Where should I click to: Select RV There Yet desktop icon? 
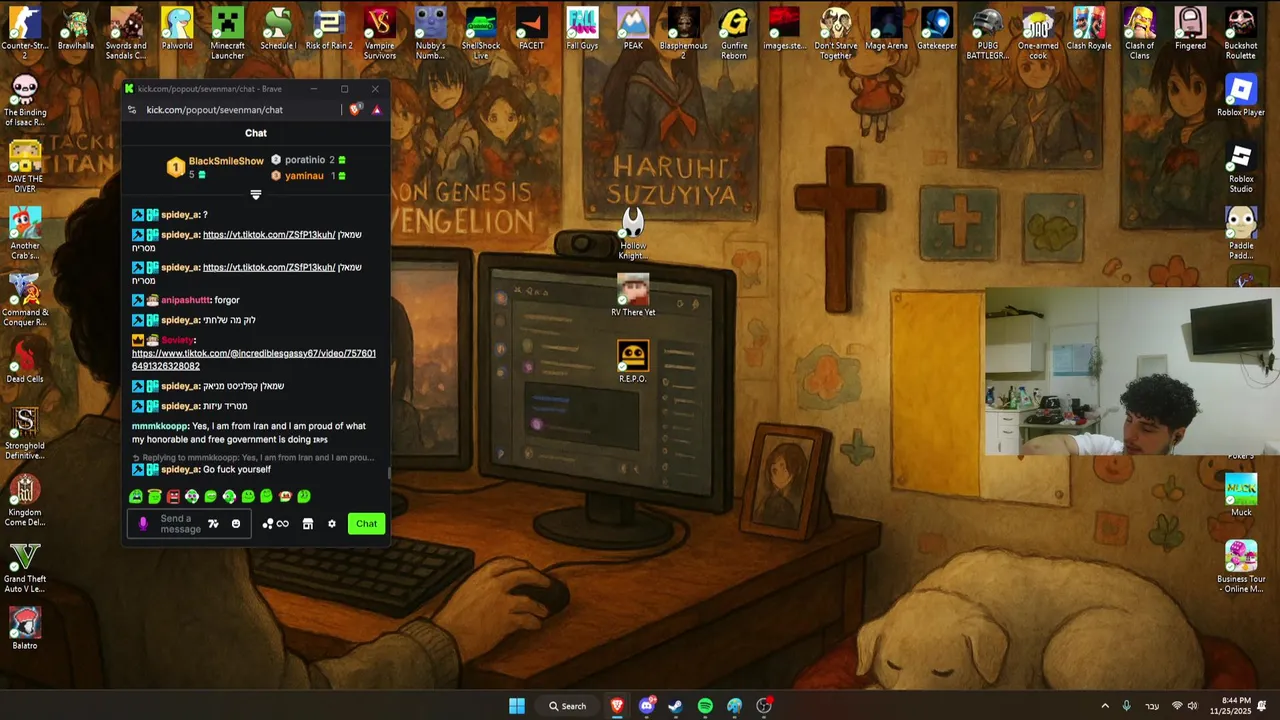[633, 296]
